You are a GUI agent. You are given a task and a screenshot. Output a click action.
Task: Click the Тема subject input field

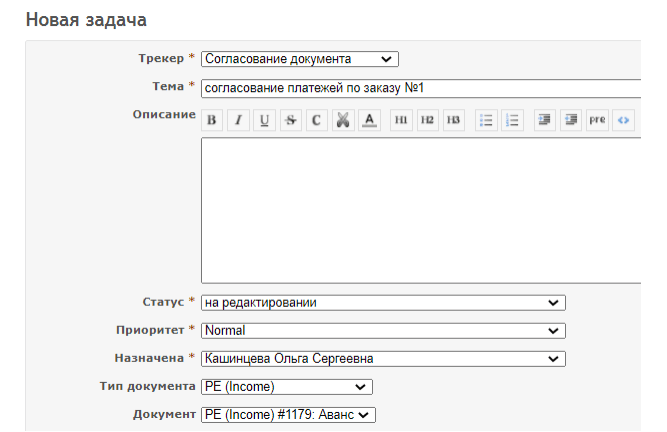[x=420, y=88]
